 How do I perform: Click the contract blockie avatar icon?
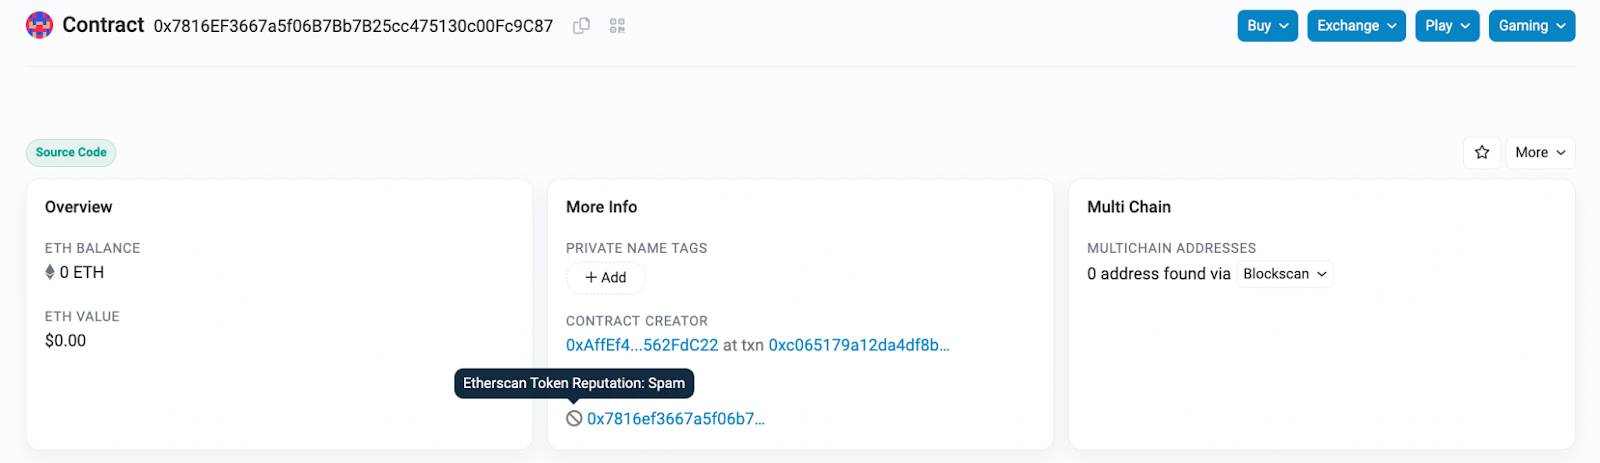pos(39,25)
